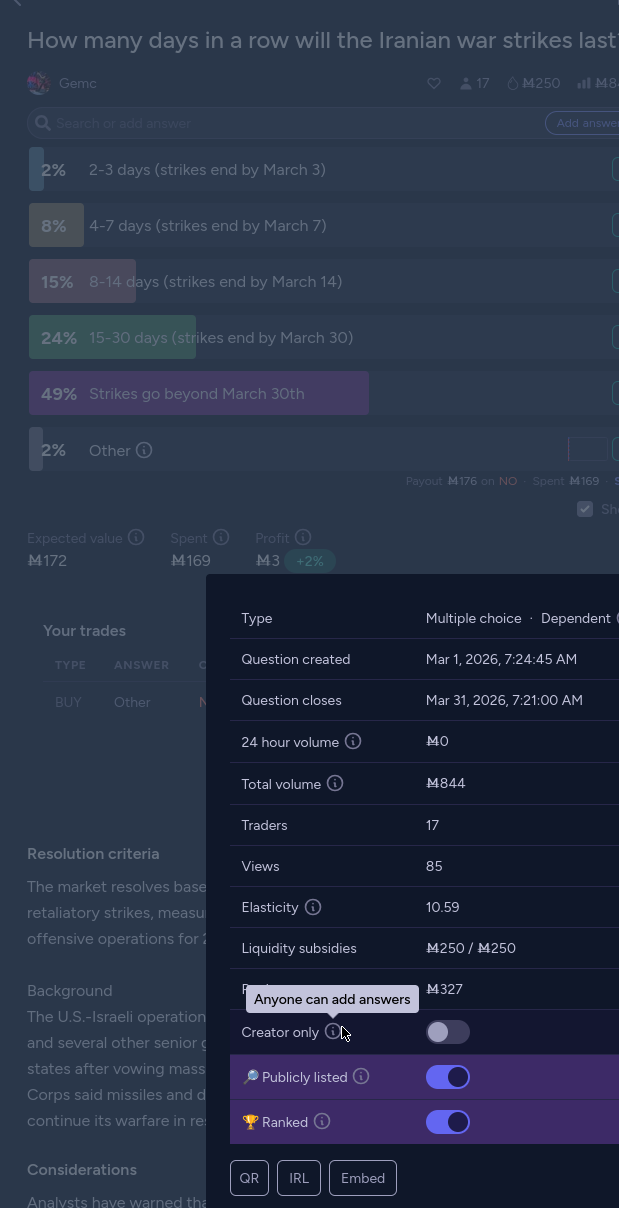Click info icon next to Other answer
This screenshot has width=619, height=1208.
144,450
